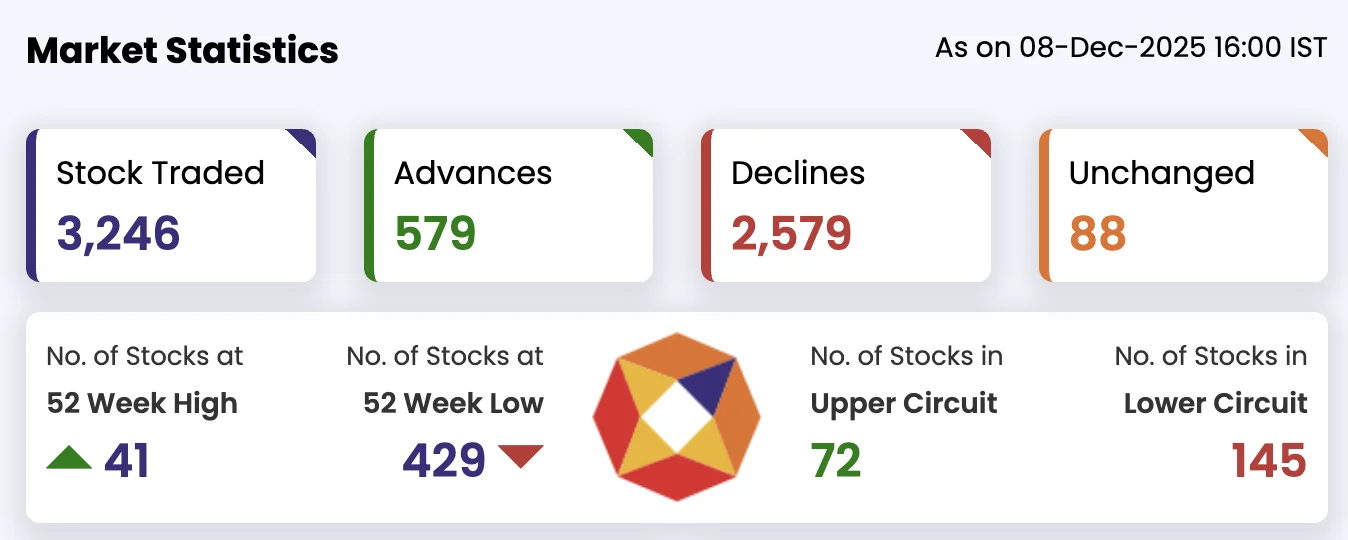Click the 2,579 declines count
1348x540 pixels.
[x=791, y=233]
